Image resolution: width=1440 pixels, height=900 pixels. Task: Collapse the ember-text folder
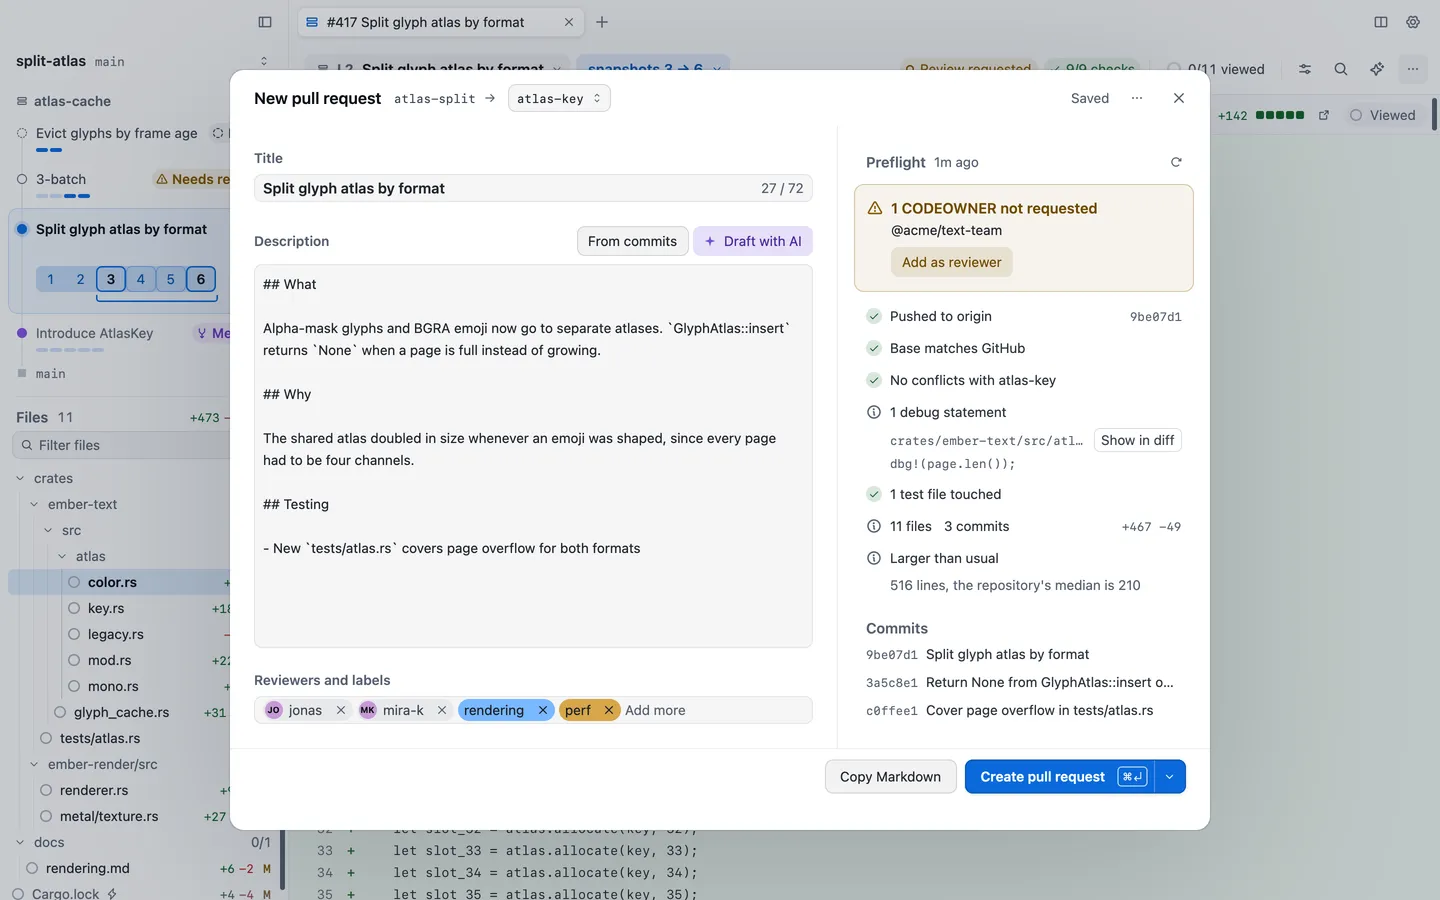34,504
